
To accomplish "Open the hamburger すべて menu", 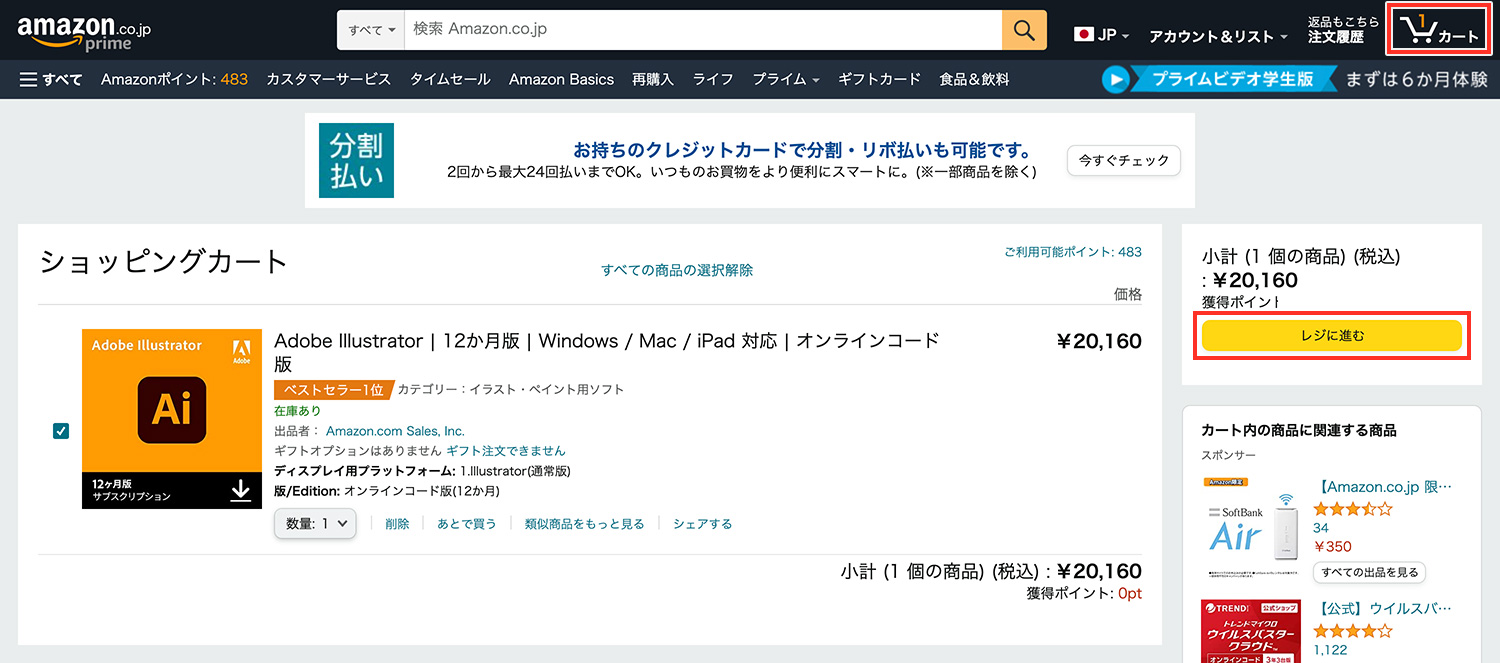I will pos(51,79).
